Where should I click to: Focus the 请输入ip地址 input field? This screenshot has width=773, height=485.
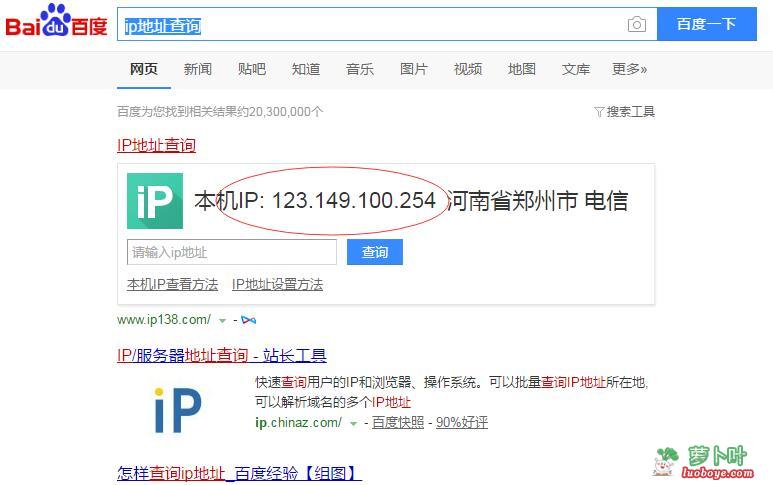232,252
